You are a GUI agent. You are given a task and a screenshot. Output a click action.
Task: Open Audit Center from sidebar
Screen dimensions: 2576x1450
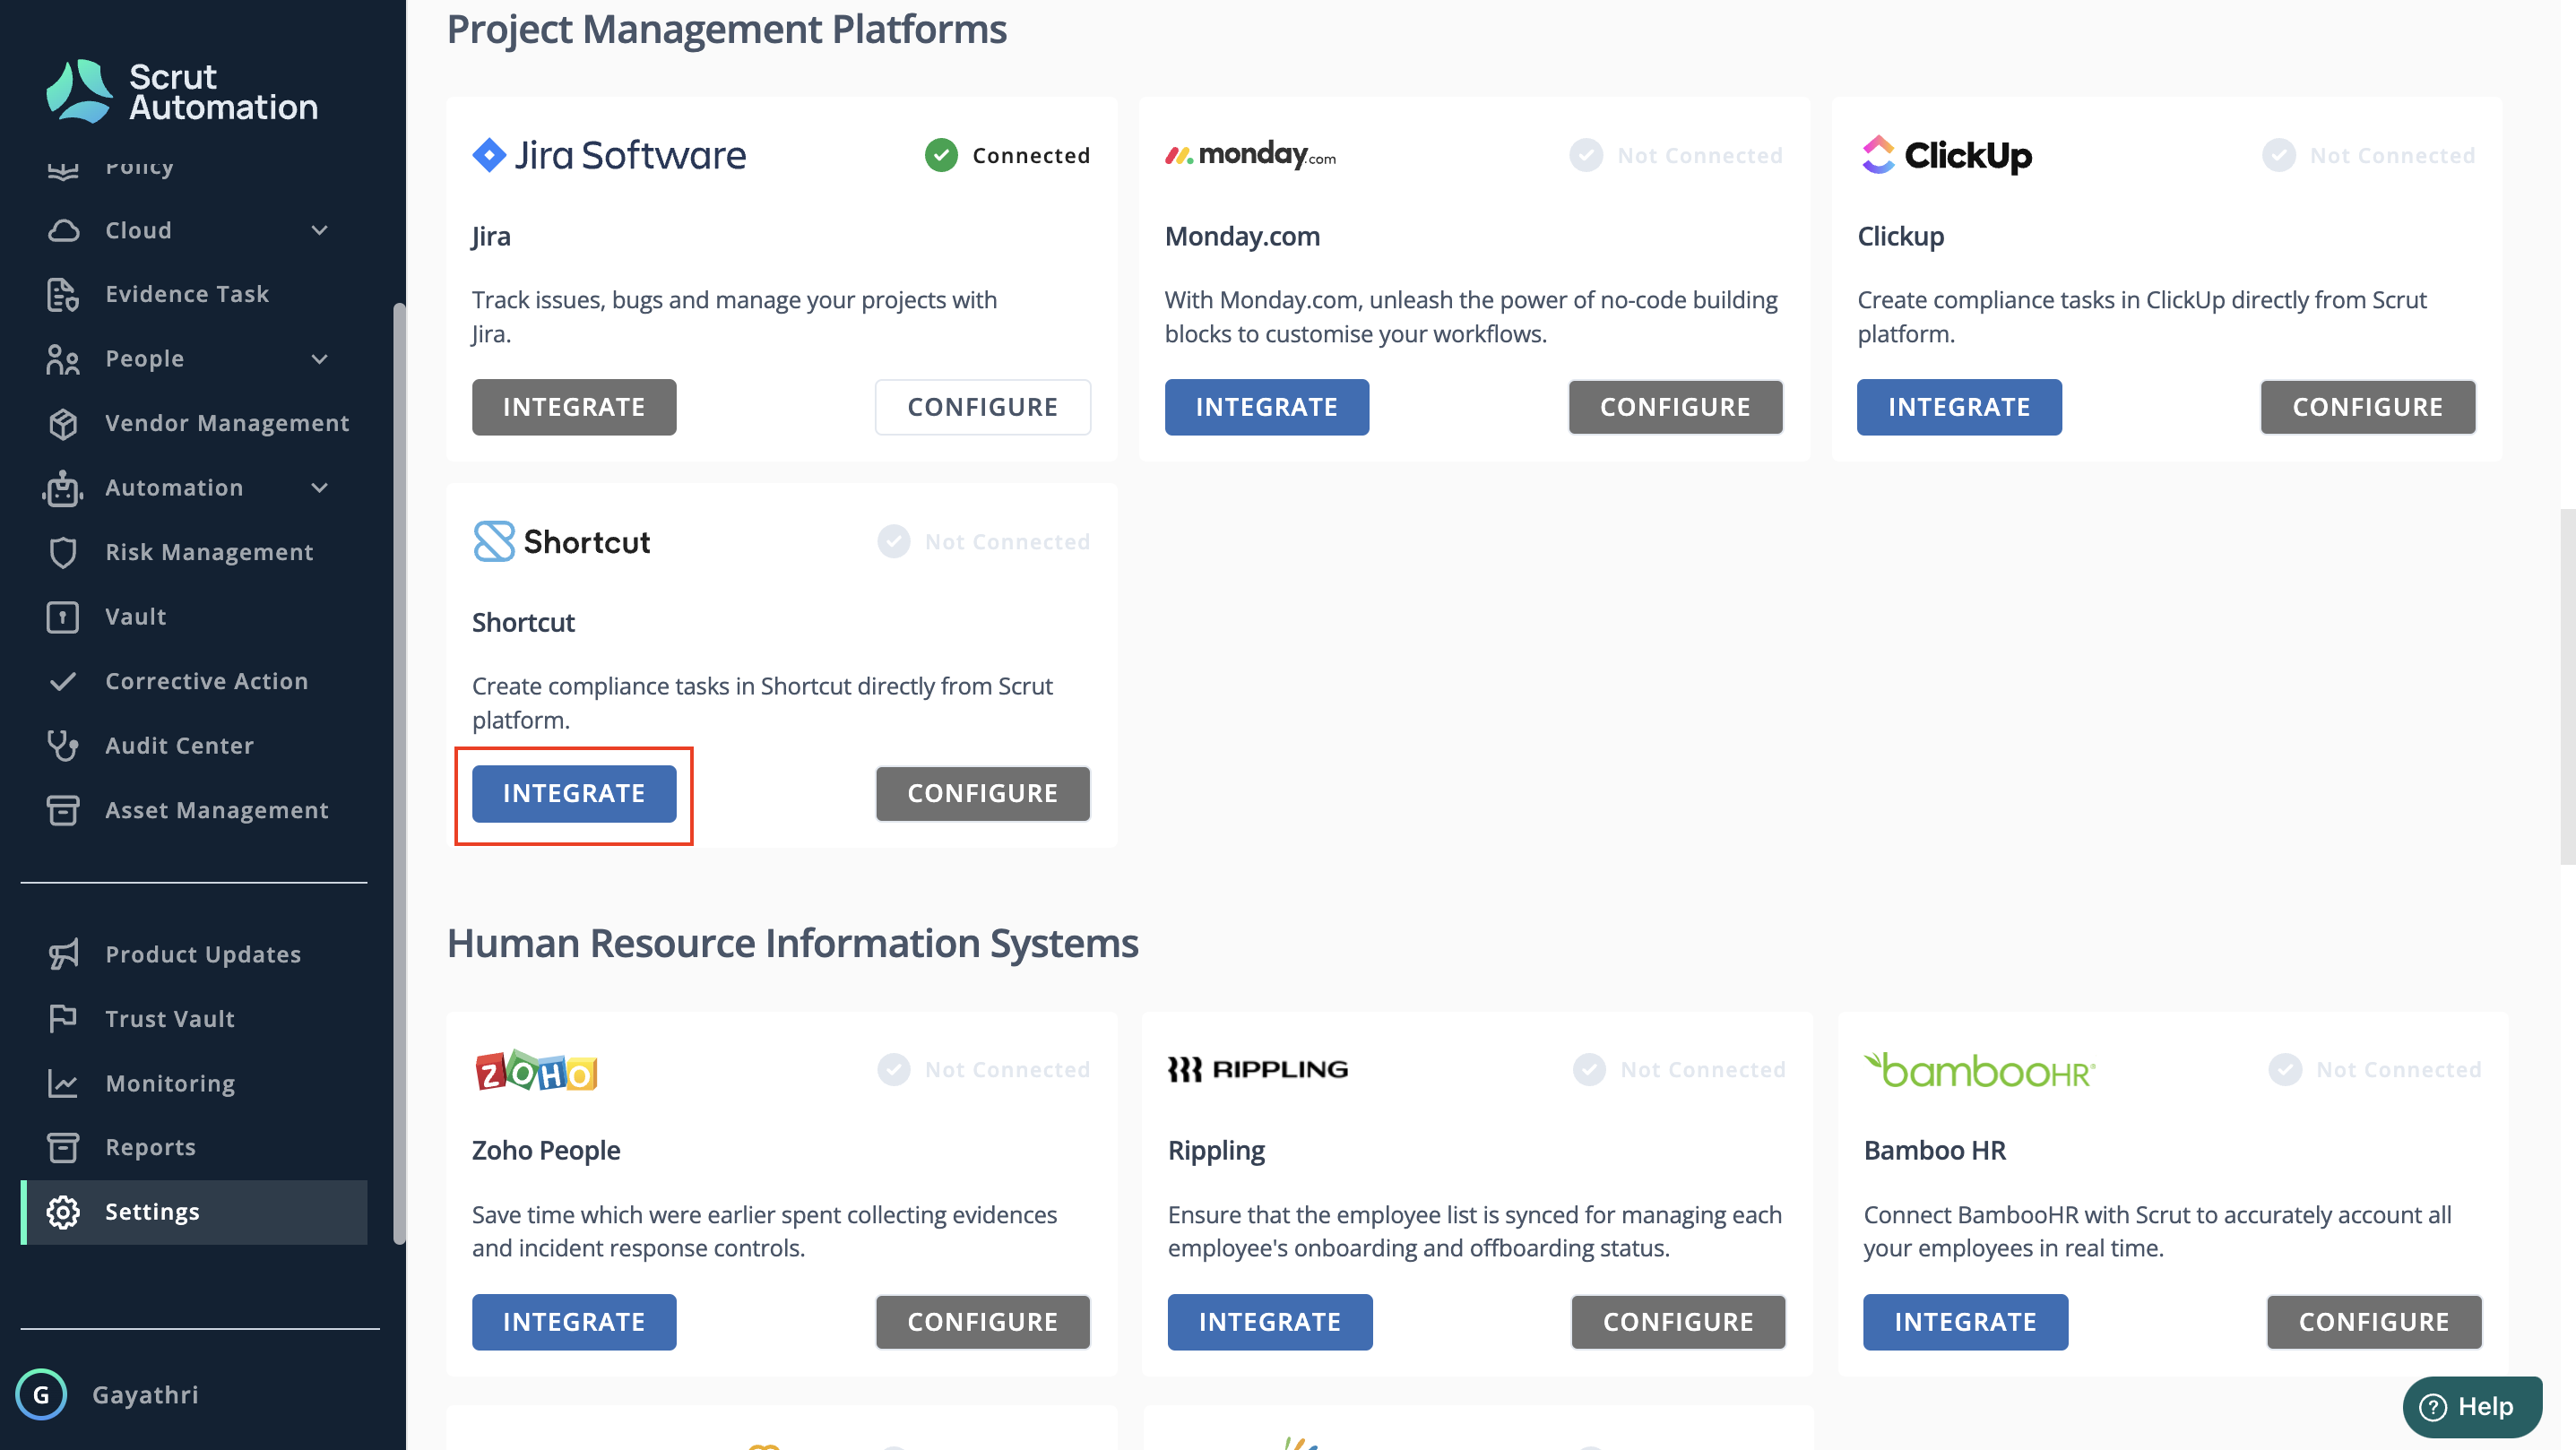(179, 746)
